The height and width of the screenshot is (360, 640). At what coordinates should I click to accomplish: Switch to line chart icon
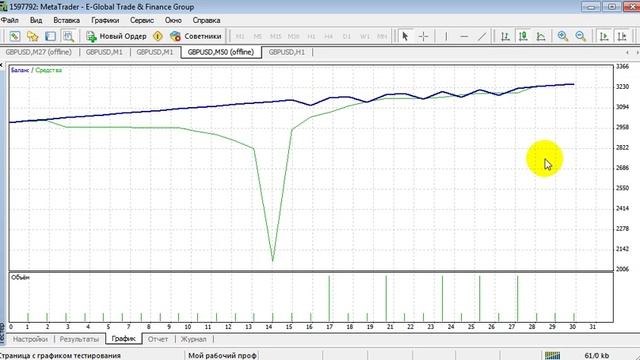point(541,36)
